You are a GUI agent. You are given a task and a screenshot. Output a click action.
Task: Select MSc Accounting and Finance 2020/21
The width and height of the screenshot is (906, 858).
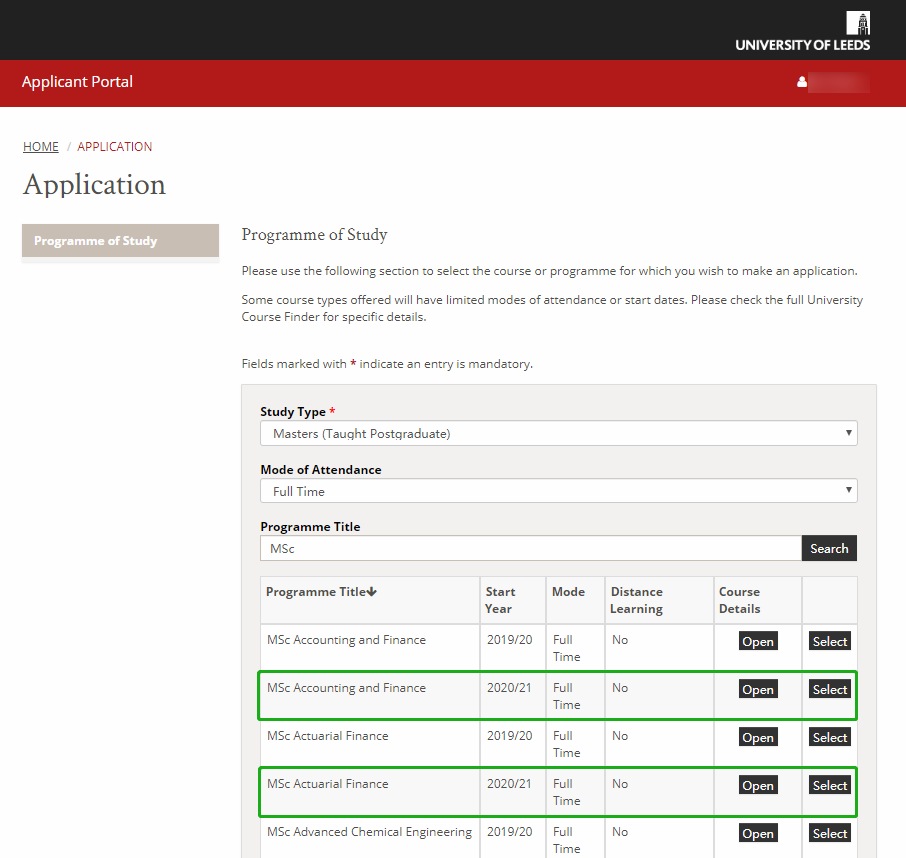[829, 689]
